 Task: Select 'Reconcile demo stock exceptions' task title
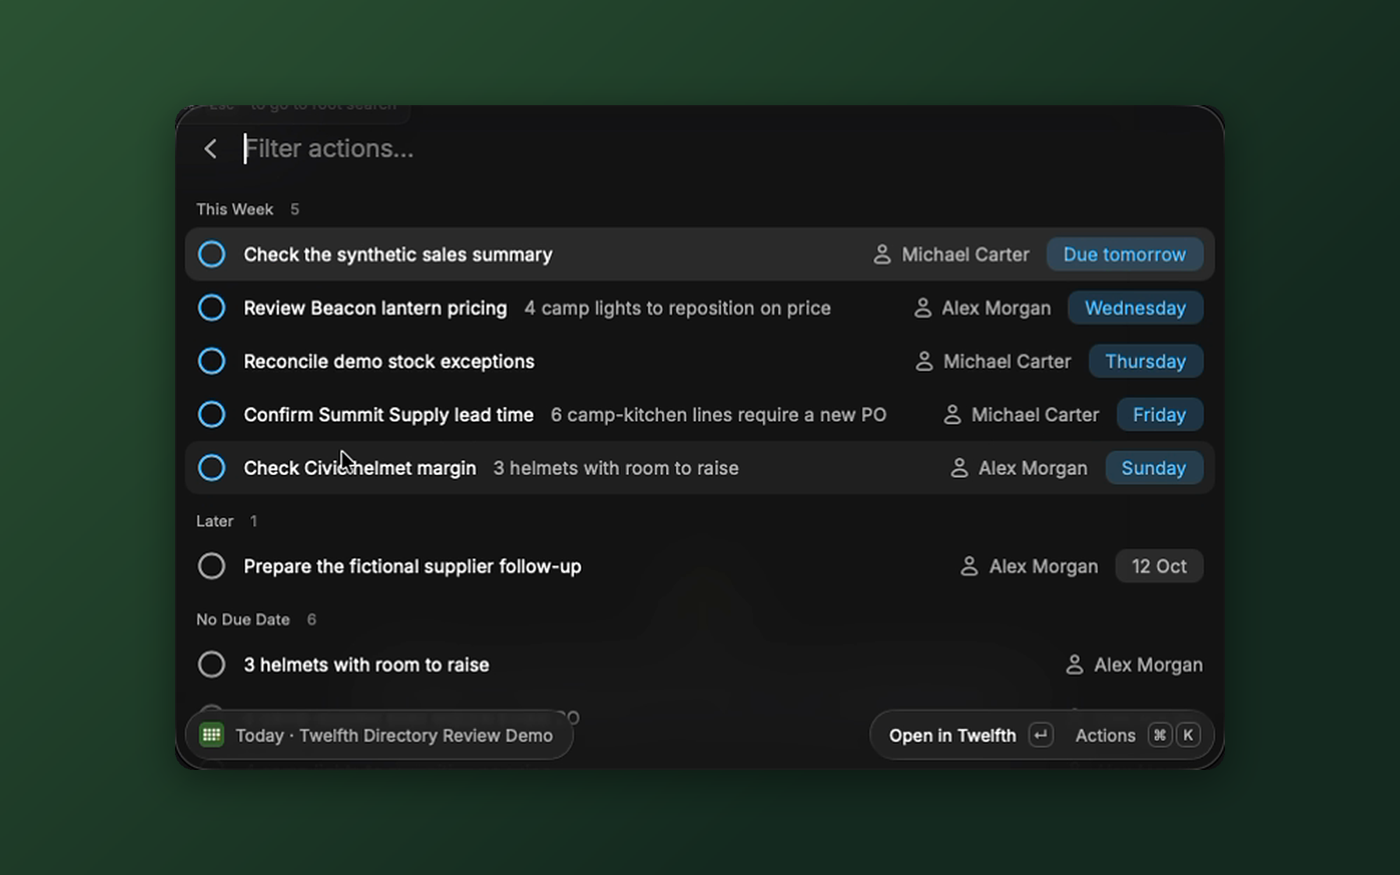[389, 361]
